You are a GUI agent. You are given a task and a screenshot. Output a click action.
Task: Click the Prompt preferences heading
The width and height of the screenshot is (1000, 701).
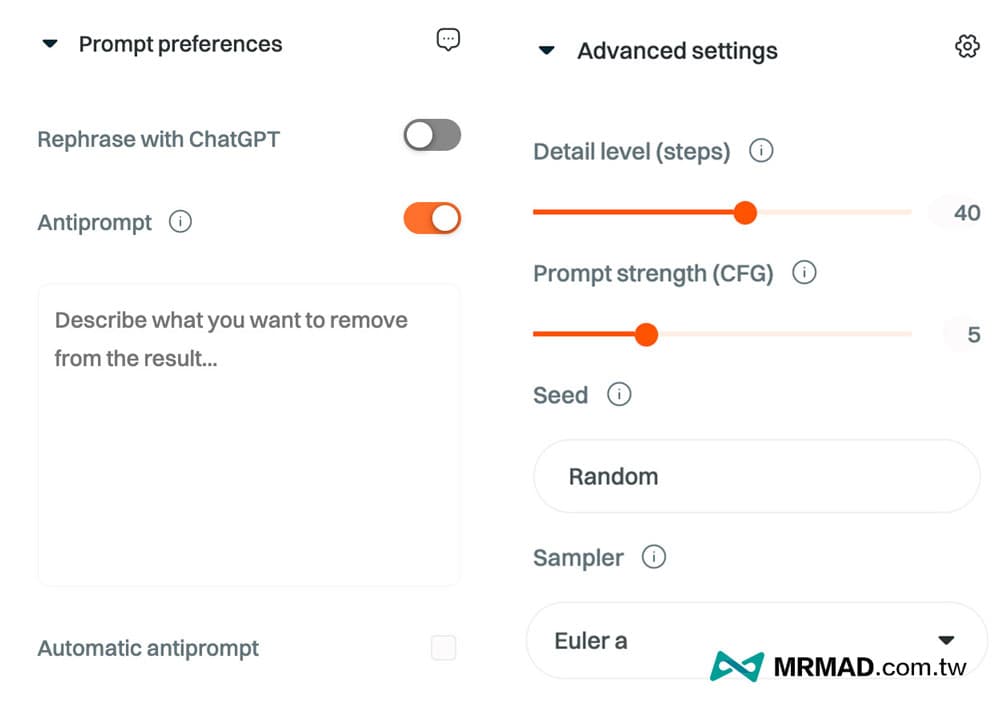[x=180, y=44]
